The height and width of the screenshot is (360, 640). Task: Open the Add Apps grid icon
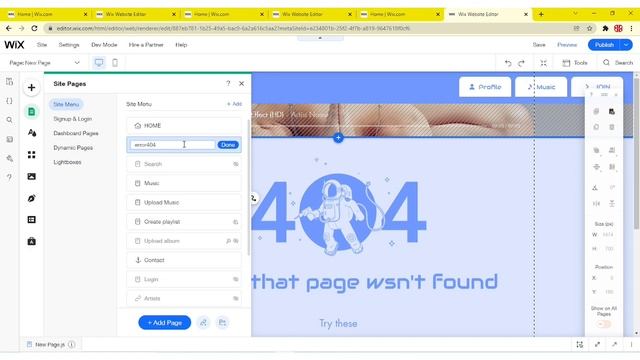tap(31, 155)
